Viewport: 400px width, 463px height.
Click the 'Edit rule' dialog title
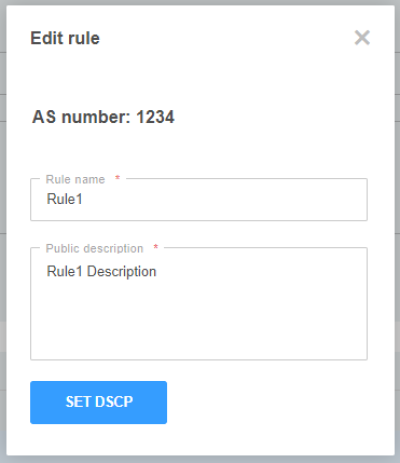pyautogui.click(x=65, y=38)
